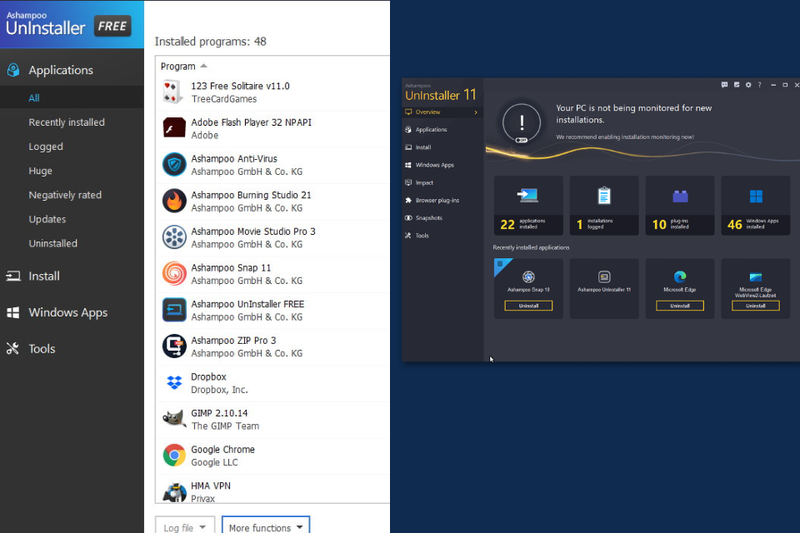
Task: Select Ashampoo ZIP Pro 3 icon
Action: tap(174, 346)
